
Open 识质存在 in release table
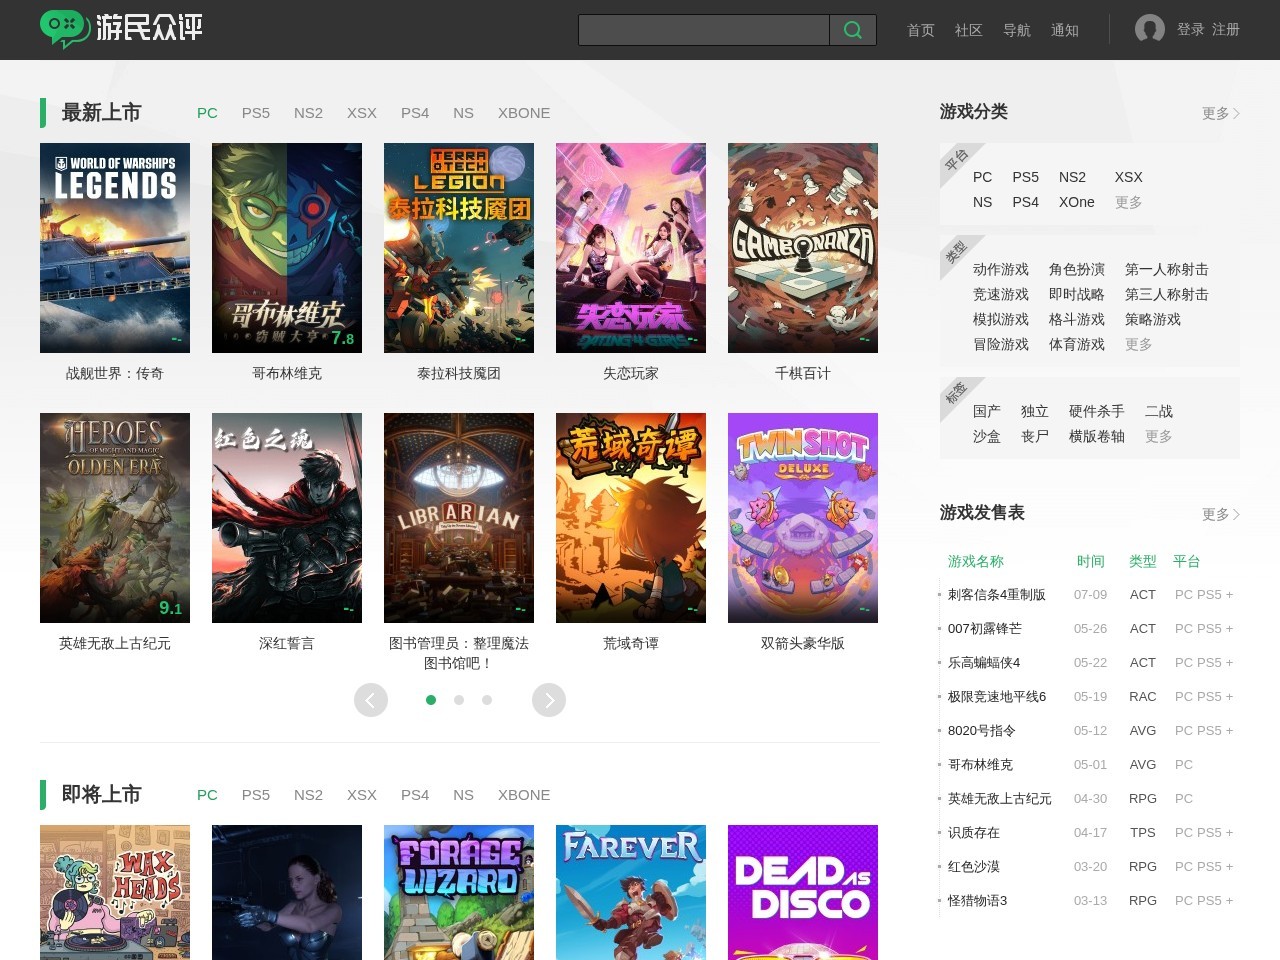pos(974,832)
